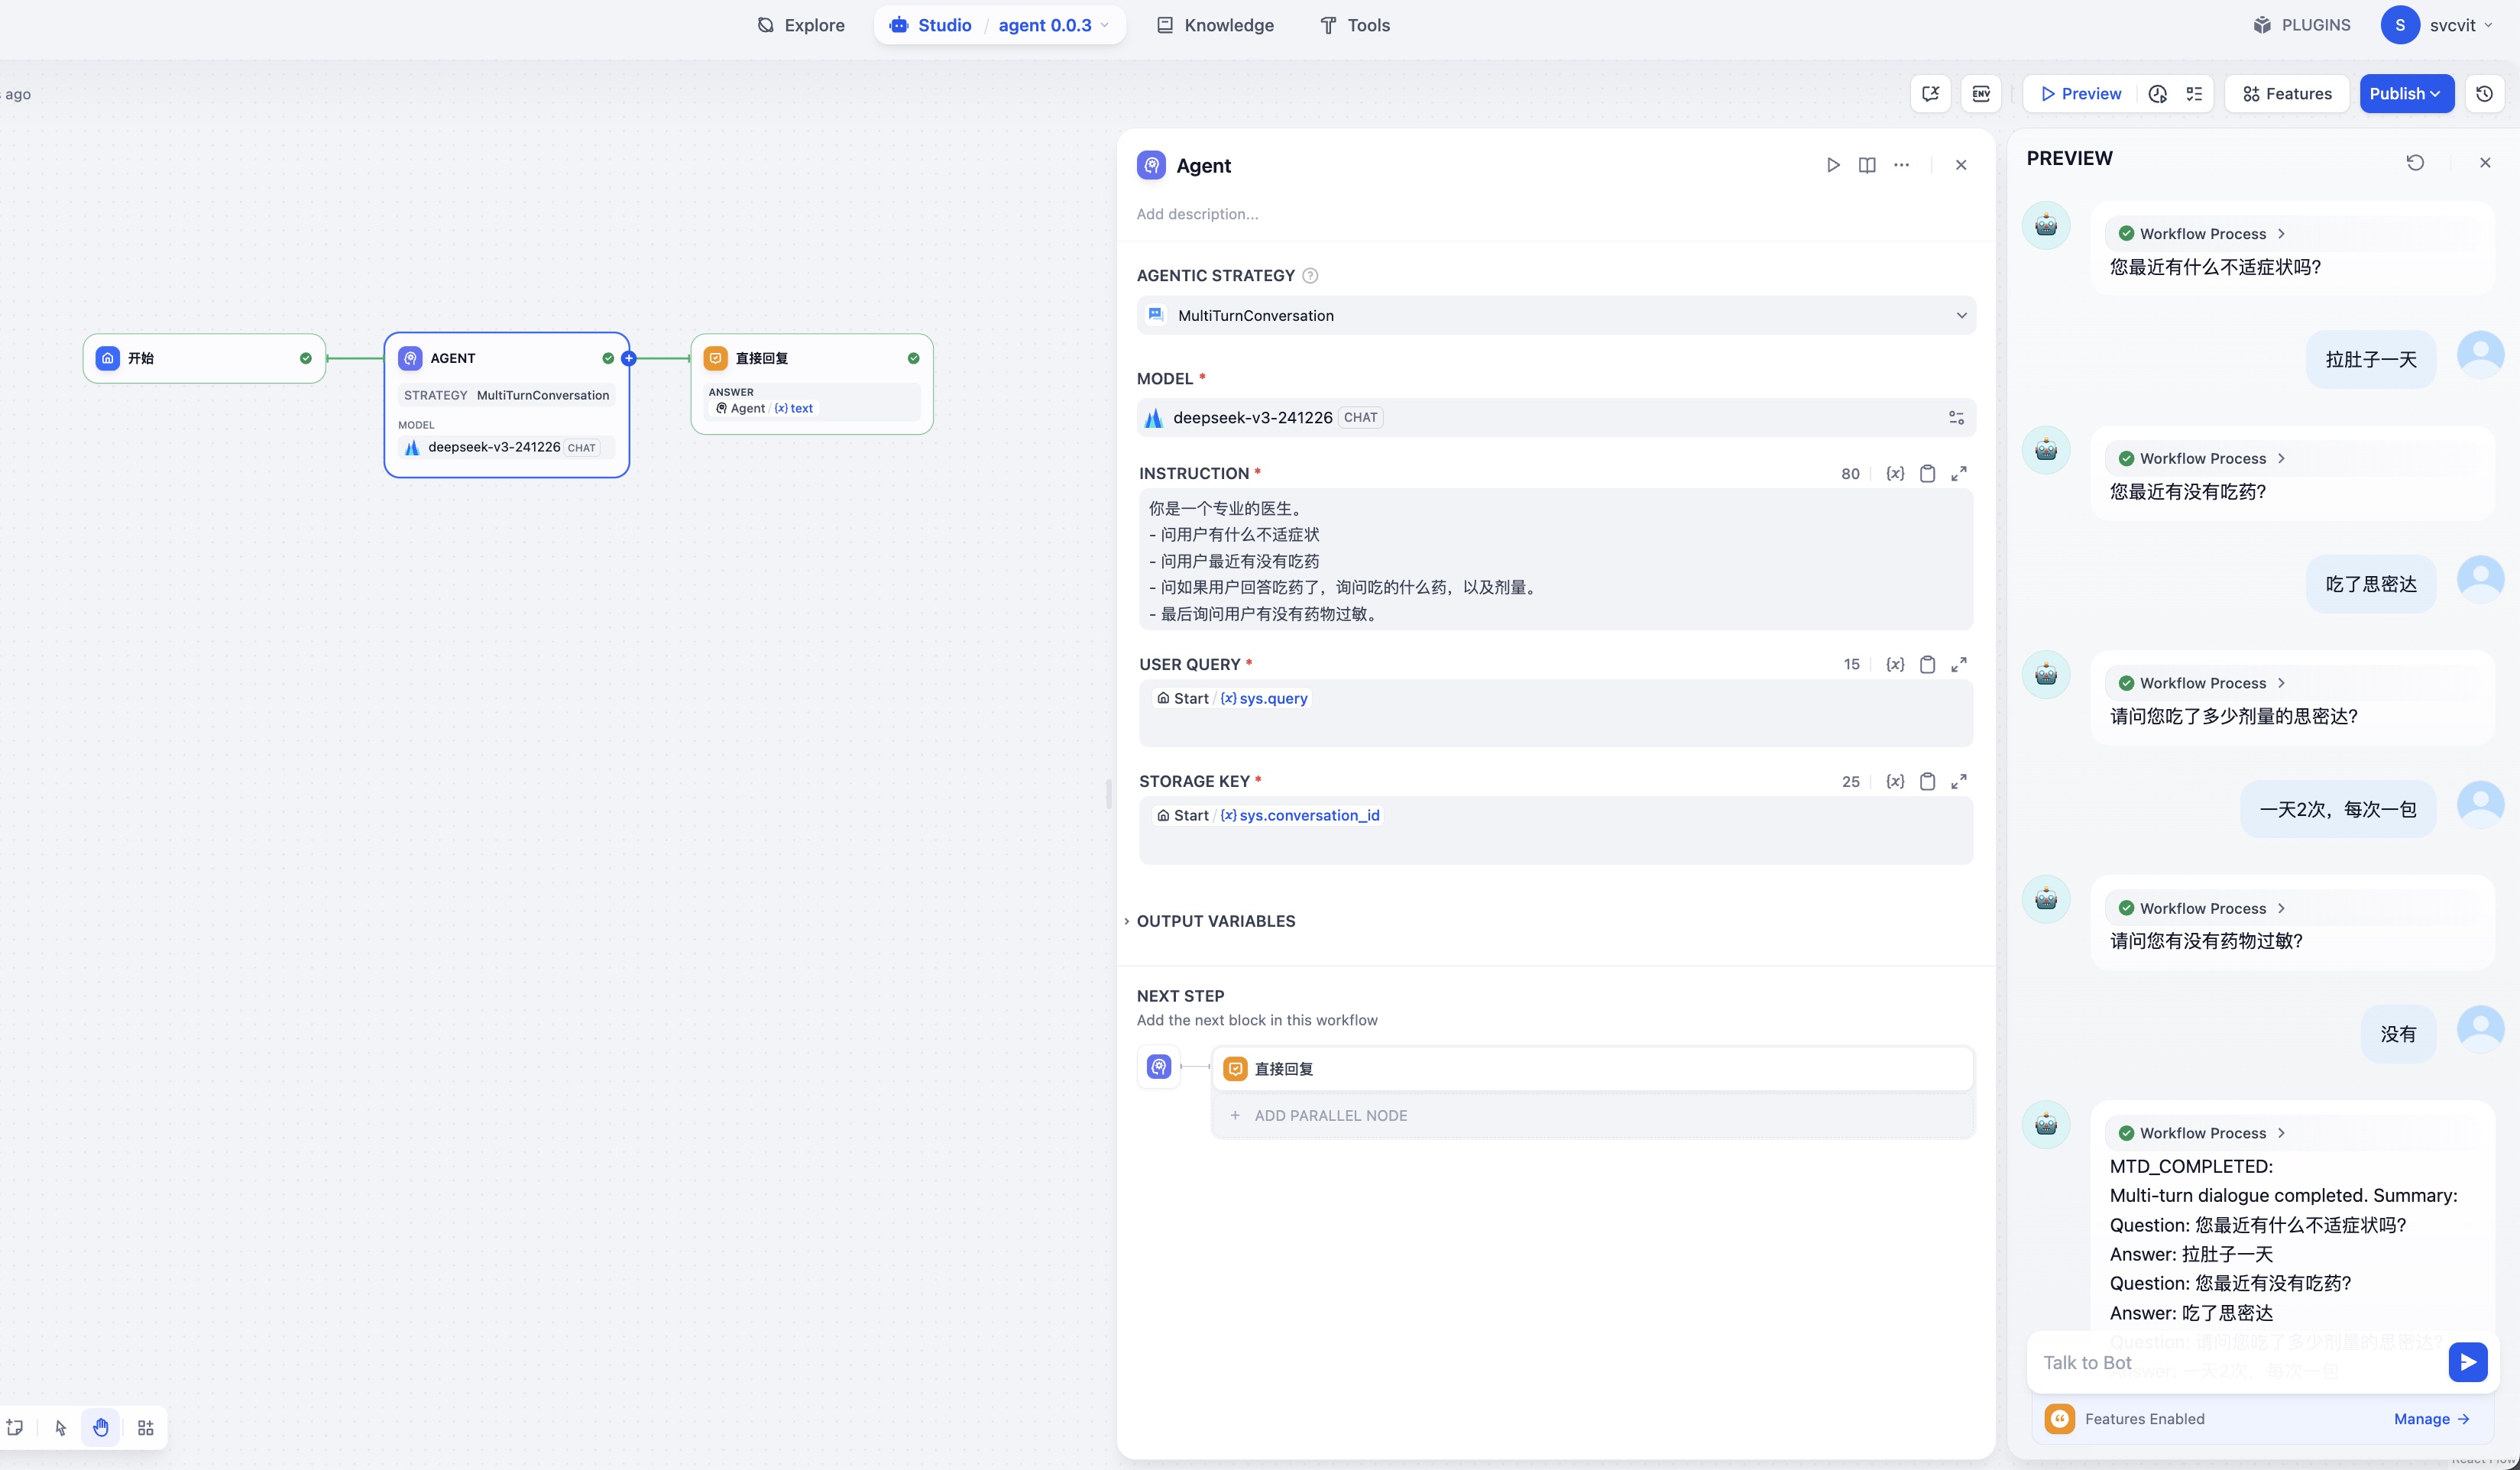Copy the INSTRUCTION text with the clipboard icon
This screenshot has width=2520, height=1470.
(x=1927, y=474)
